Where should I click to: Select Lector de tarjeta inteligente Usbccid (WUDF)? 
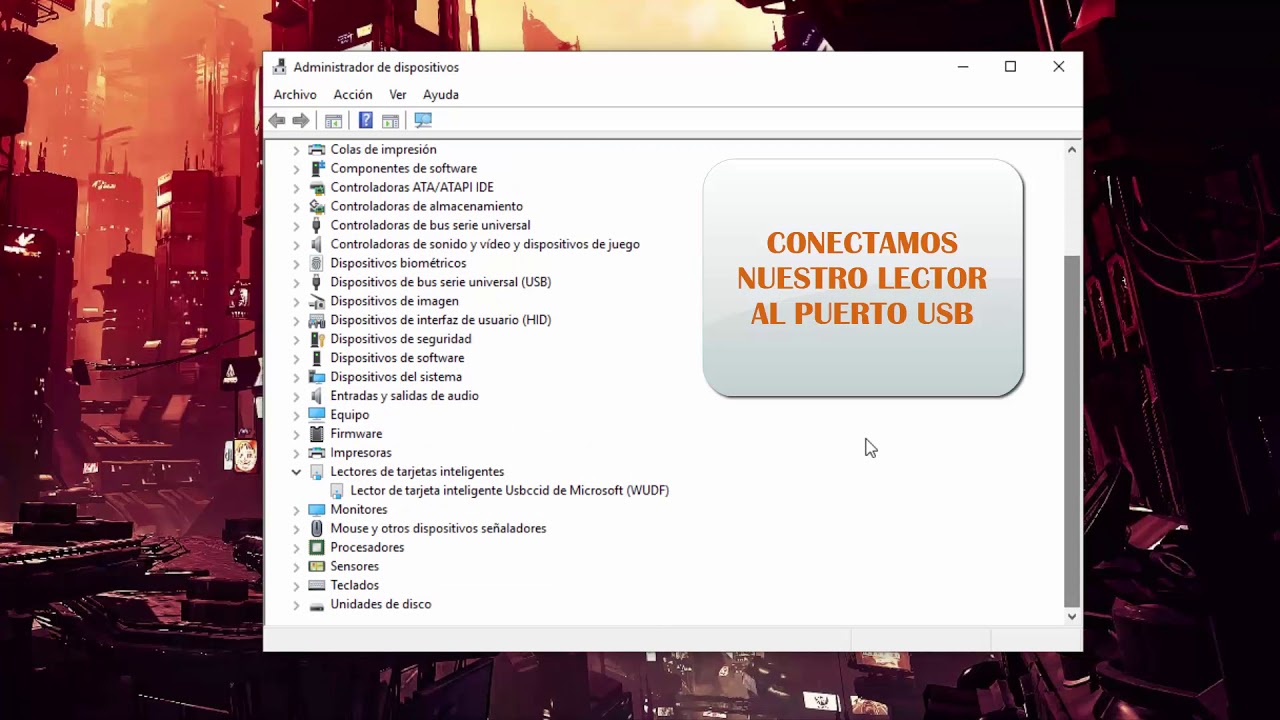pyautogui.click(x=510, y=490)
